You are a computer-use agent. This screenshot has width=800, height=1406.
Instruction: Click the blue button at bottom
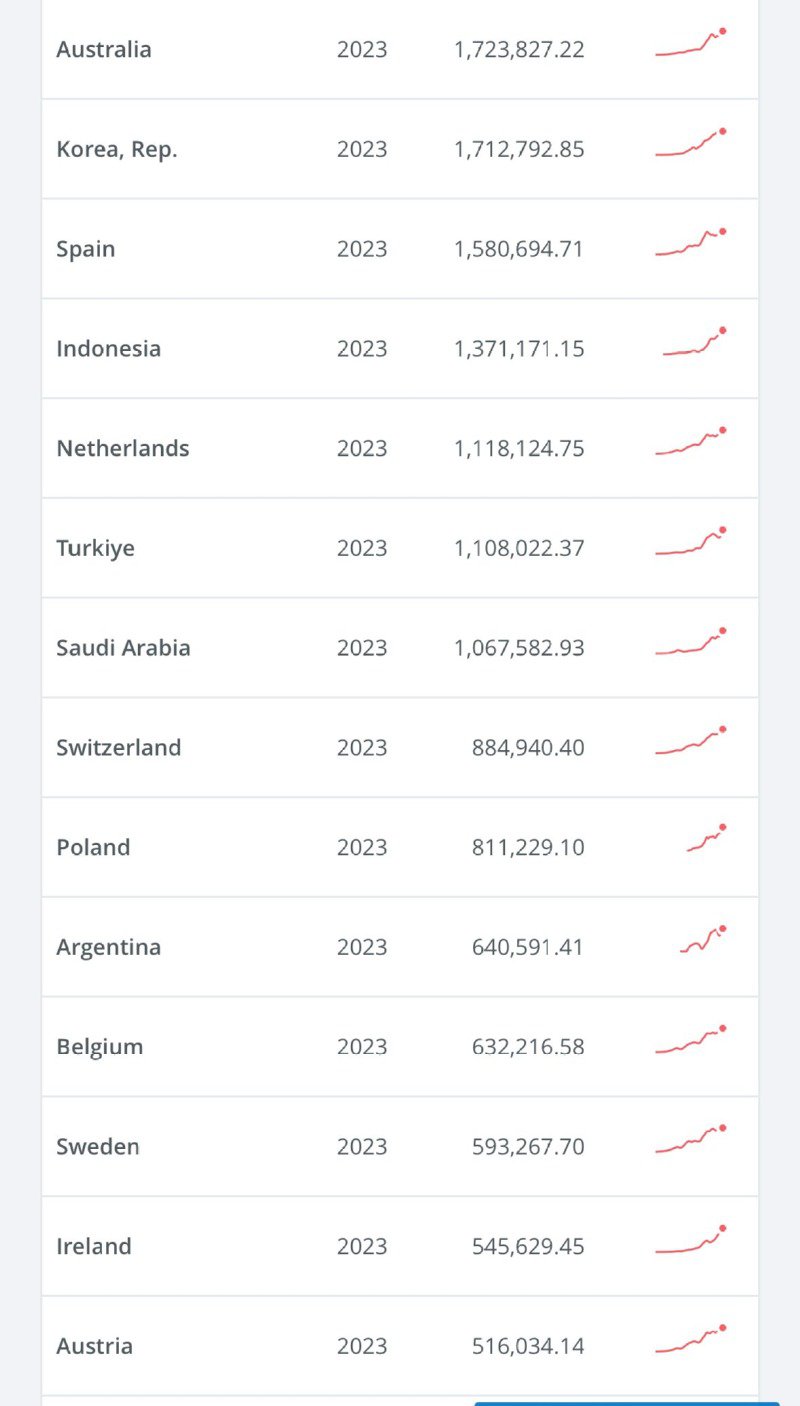[x=626, y=1403]
